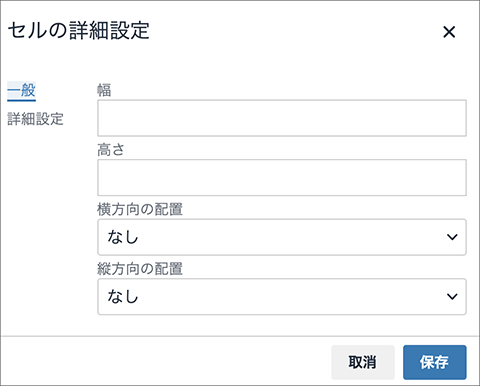Click the 取消 button

click(x=363, y=362)
